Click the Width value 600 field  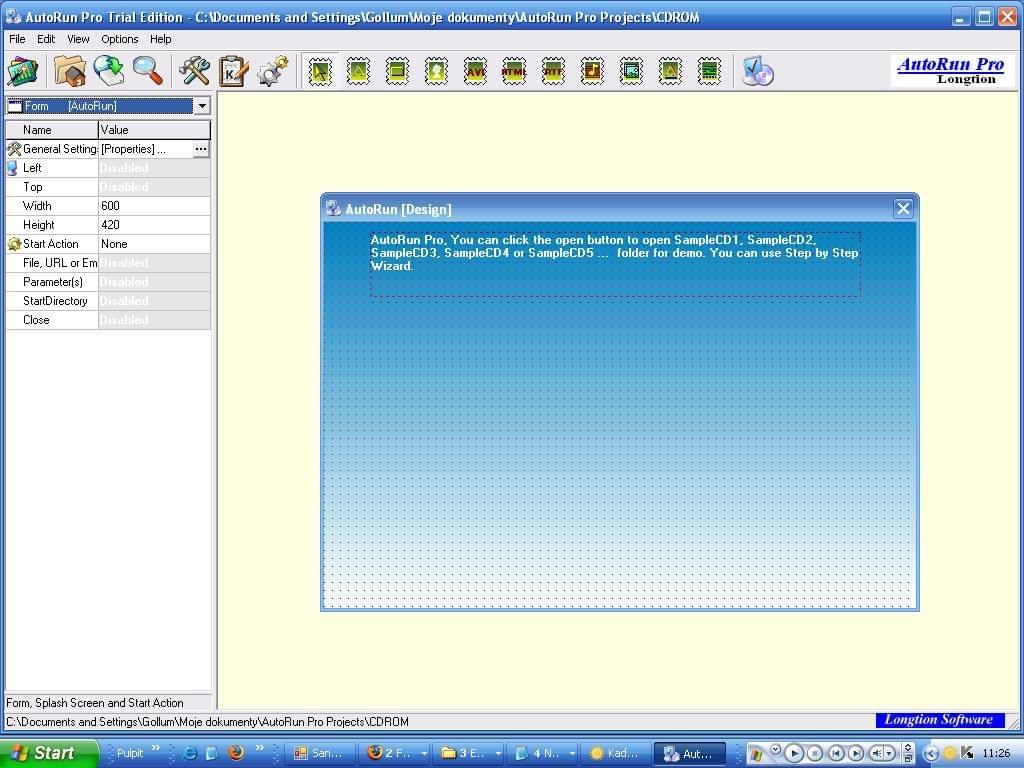pos(154,206)
